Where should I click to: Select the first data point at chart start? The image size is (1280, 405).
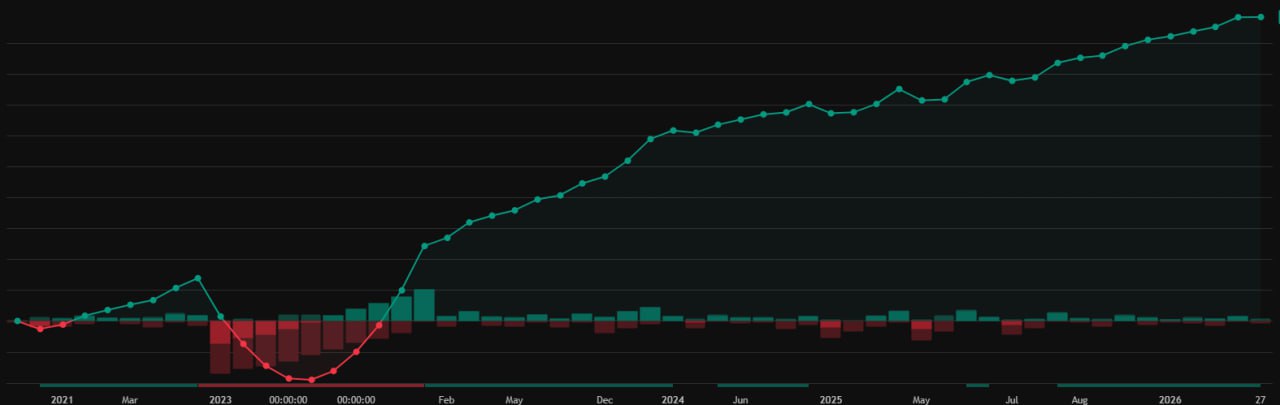point(17,321)
